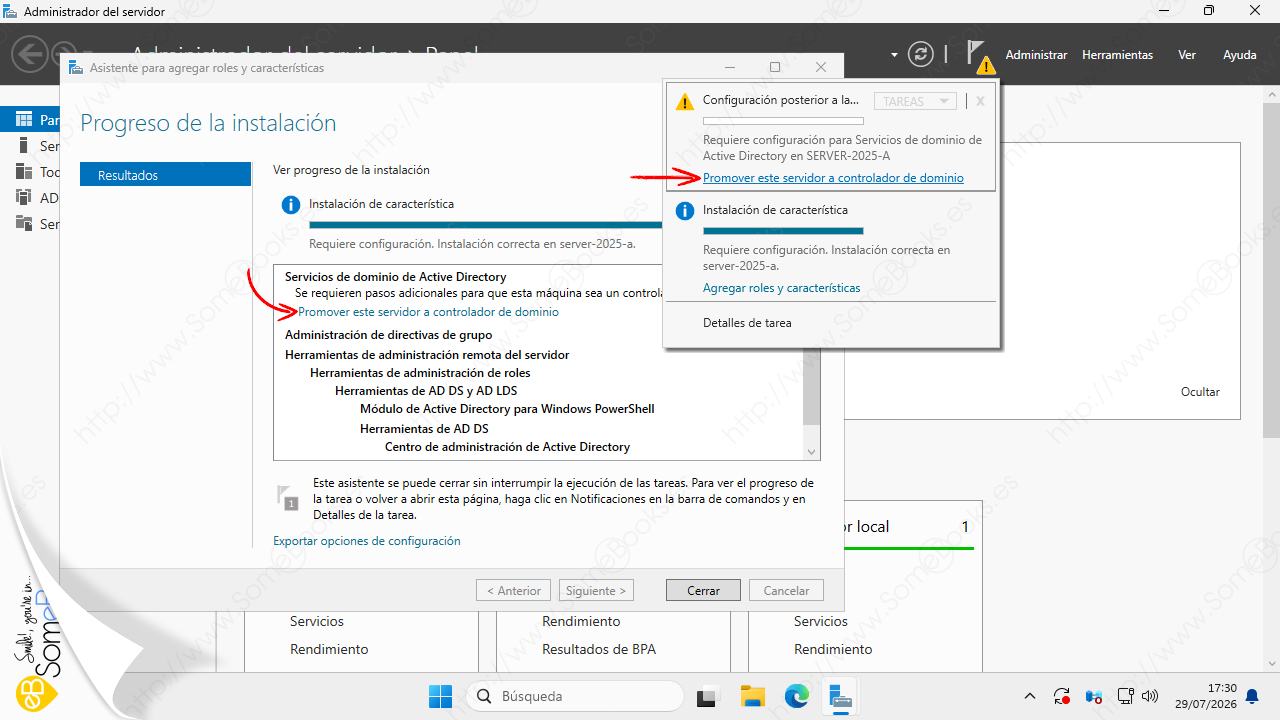The image size is (1280, 720).
Task: Click the Server Manager main vertical scrollbar
Action: (x=1271, y=270)
